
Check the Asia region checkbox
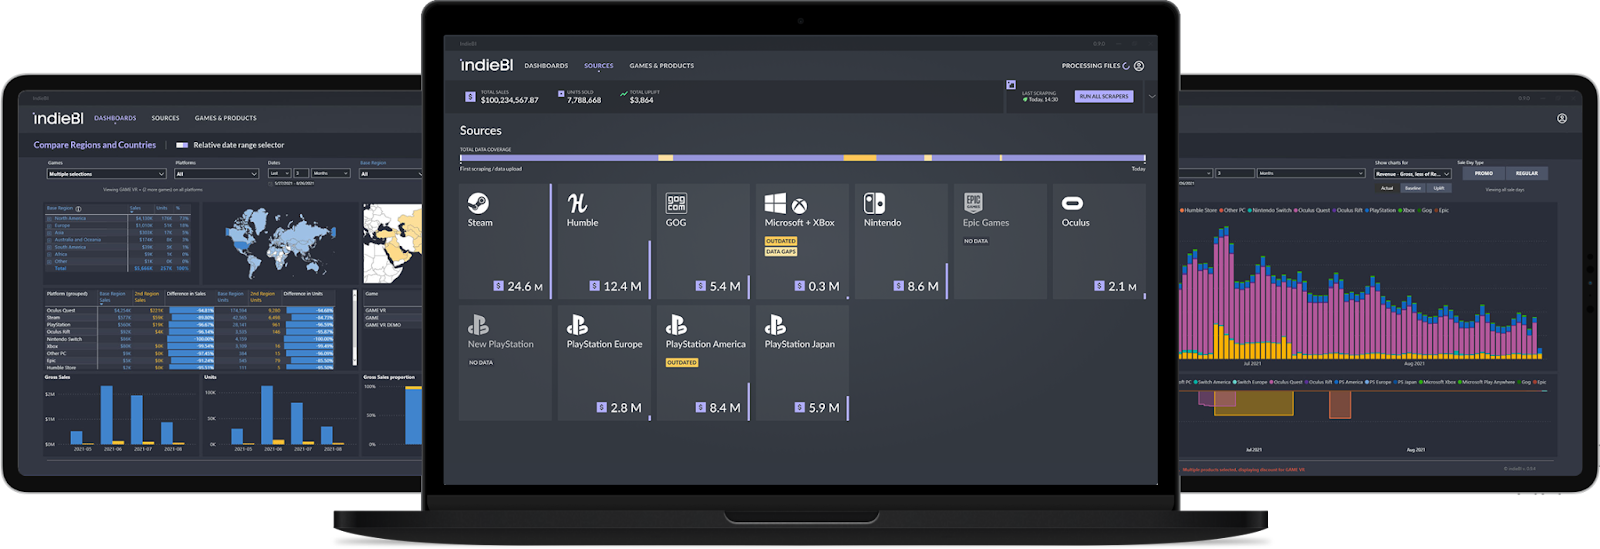coord(50,232)
